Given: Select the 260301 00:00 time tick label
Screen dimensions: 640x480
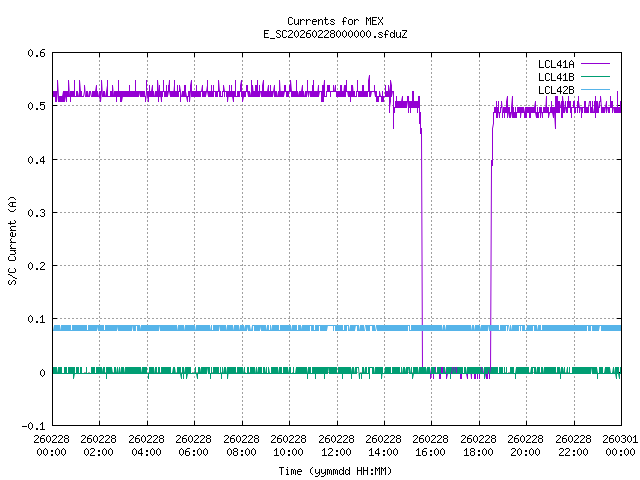Looking at the screenshot, I should [620, 445].
